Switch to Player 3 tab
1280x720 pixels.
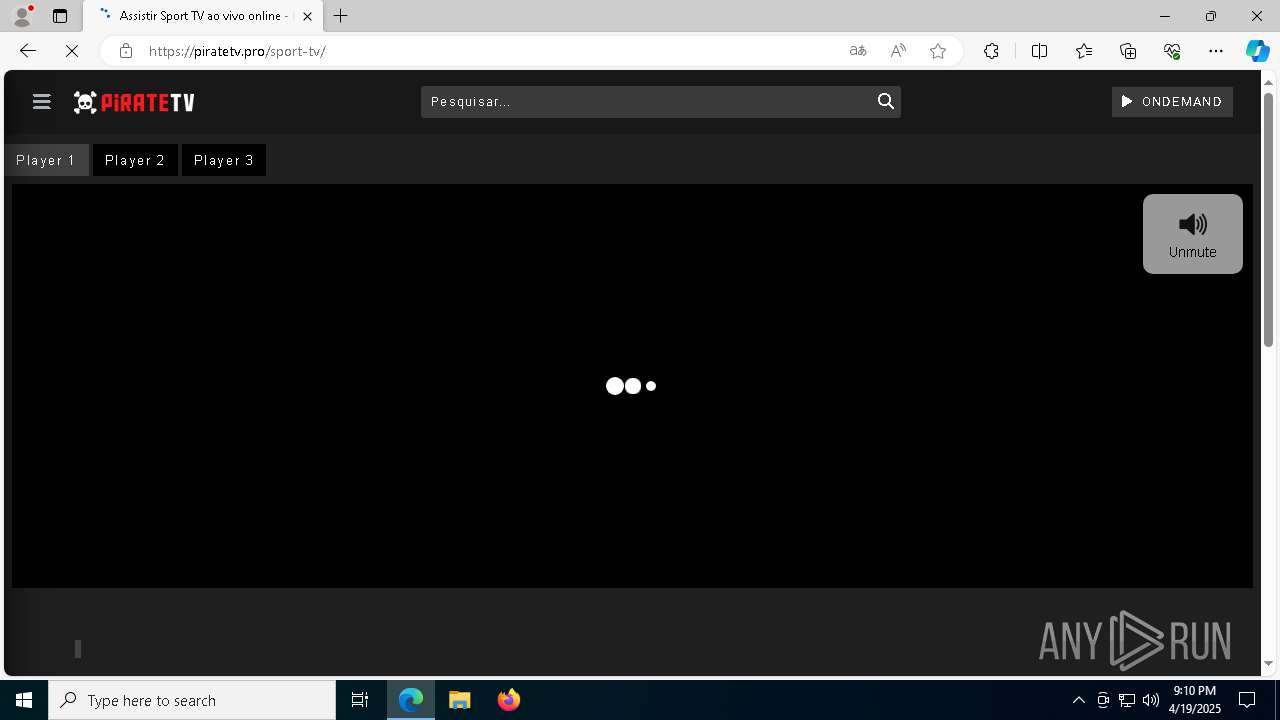tap(224, 160)
